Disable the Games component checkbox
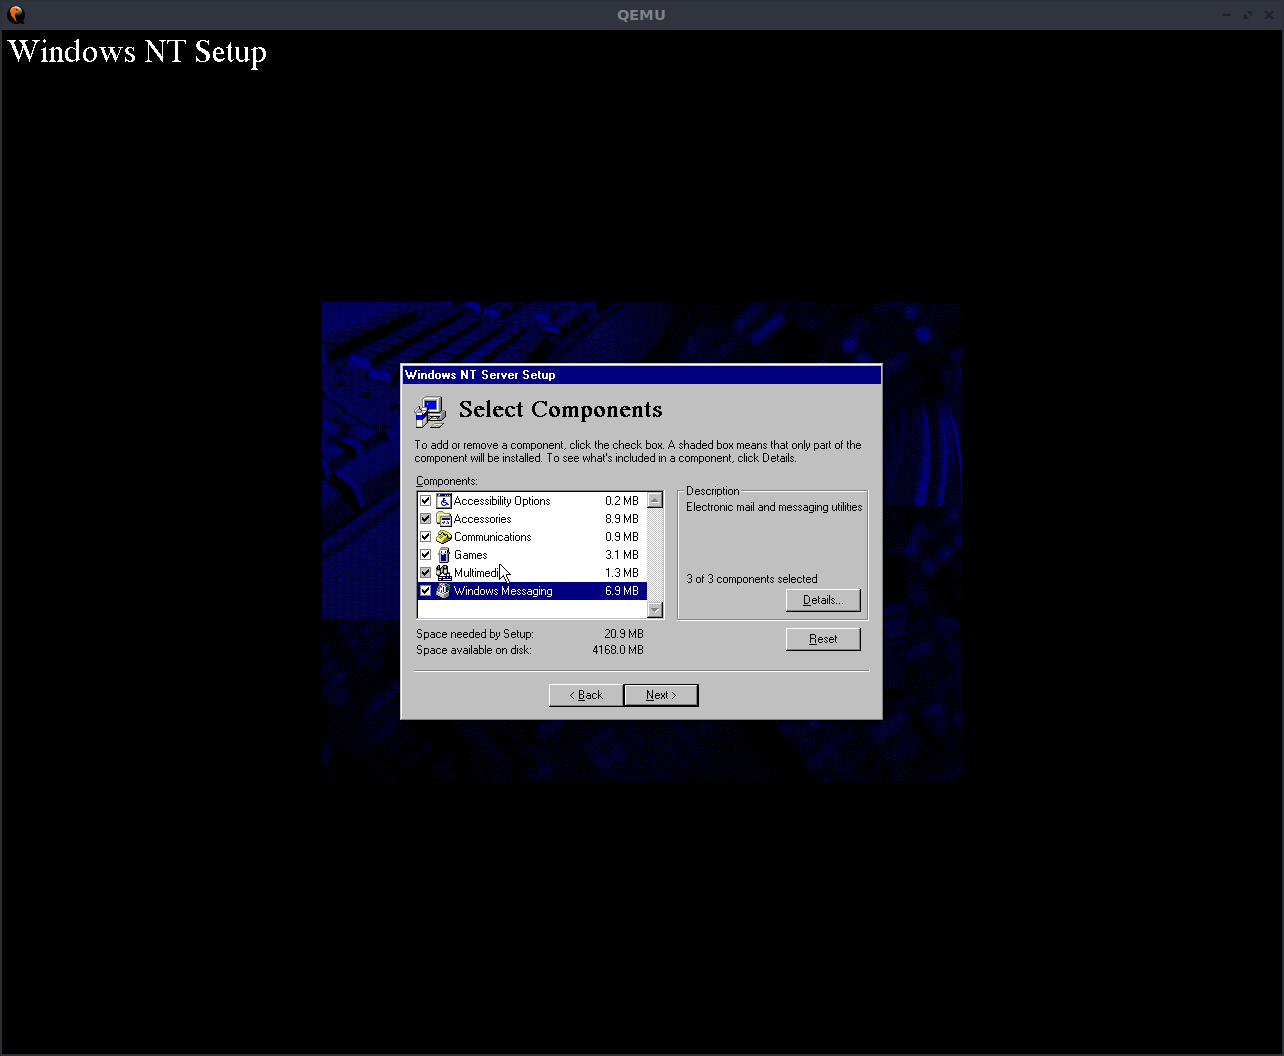Screen dimensions: 1284x1056 point(426,555)
